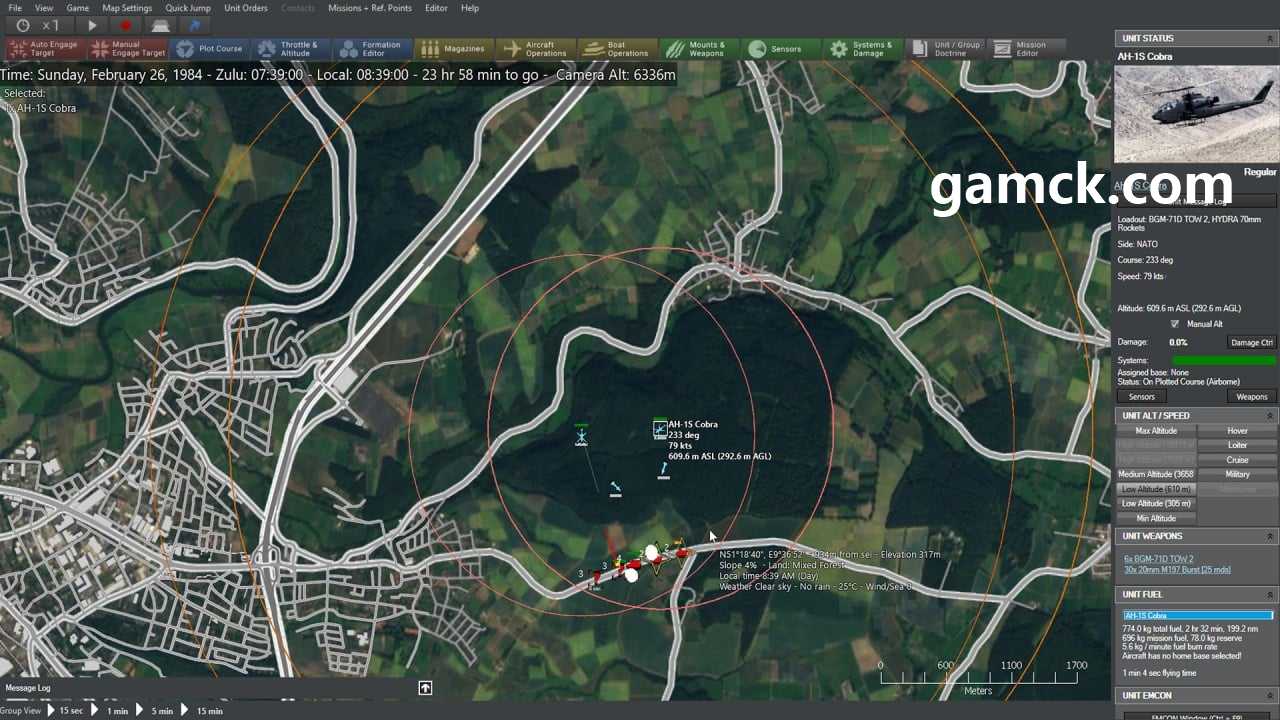The height and width of the screenshot is (720, 1280).
Task: Open the Game menu
Action: tap(78, 8)
